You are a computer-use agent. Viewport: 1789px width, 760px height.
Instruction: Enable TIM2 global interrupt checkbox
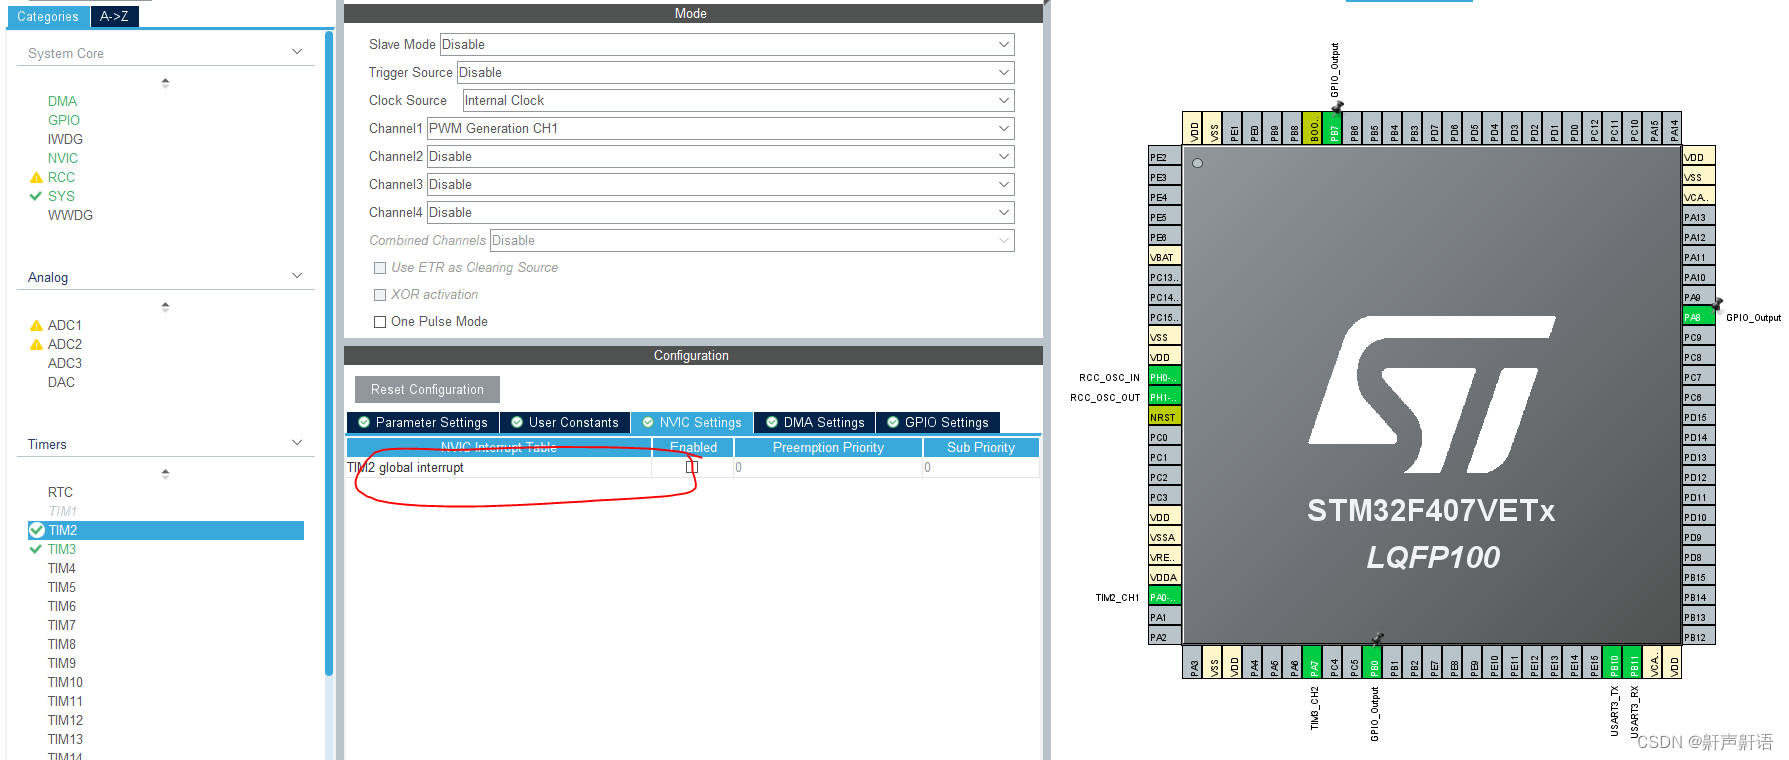pos(692,467)
